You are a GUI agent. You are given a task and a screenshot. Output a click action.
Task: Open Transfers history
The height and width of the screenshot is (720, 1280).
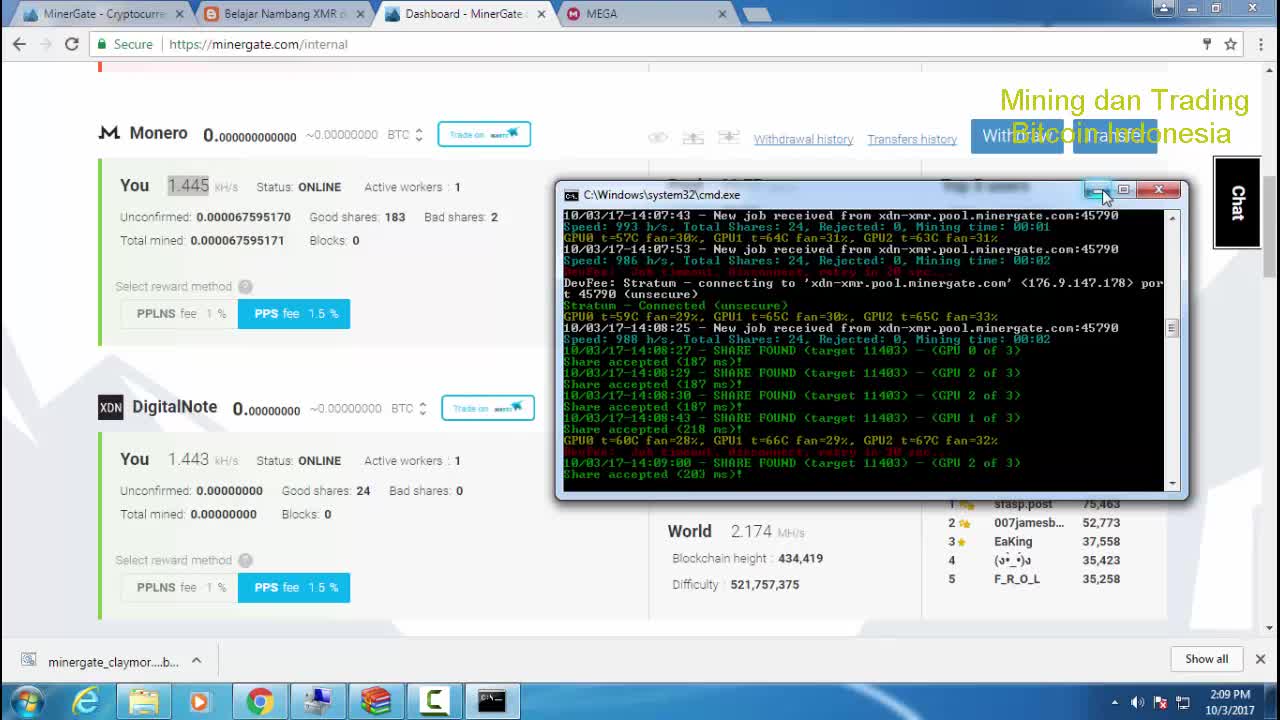[912, 139]
